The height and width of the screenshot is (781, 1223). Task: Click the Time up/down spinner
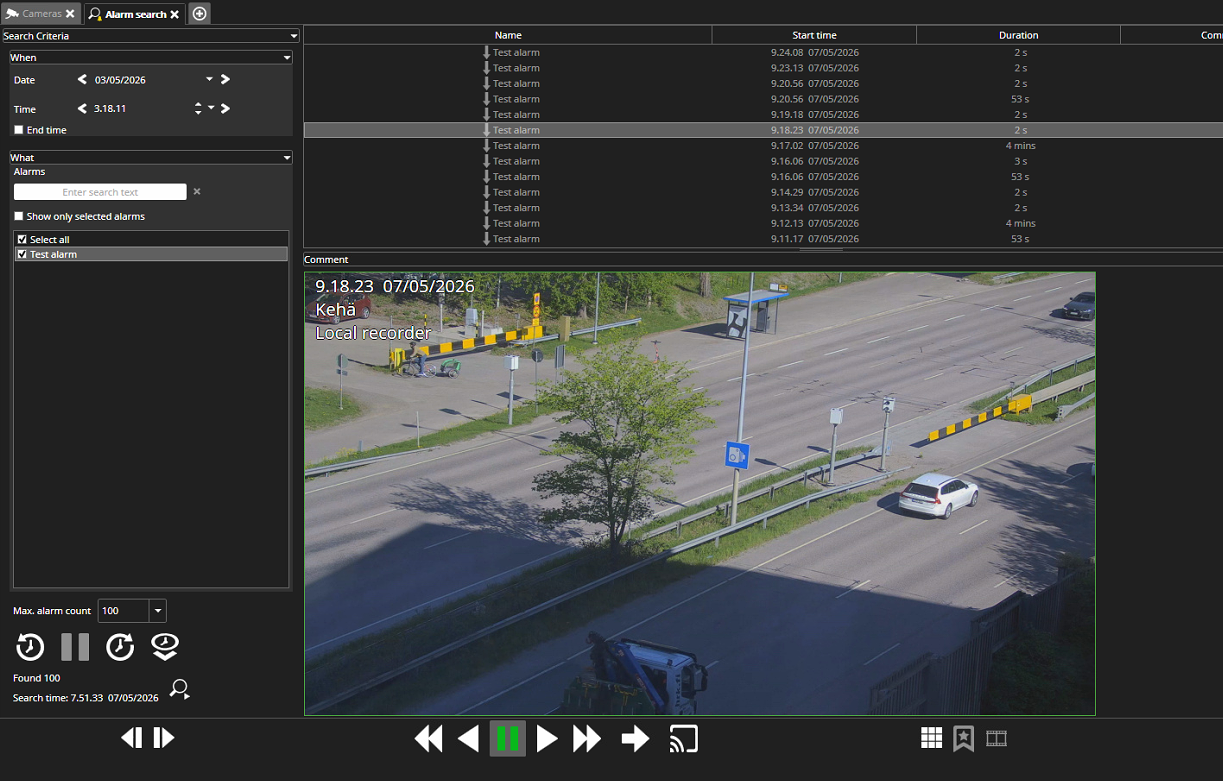(x=198, y=109)
